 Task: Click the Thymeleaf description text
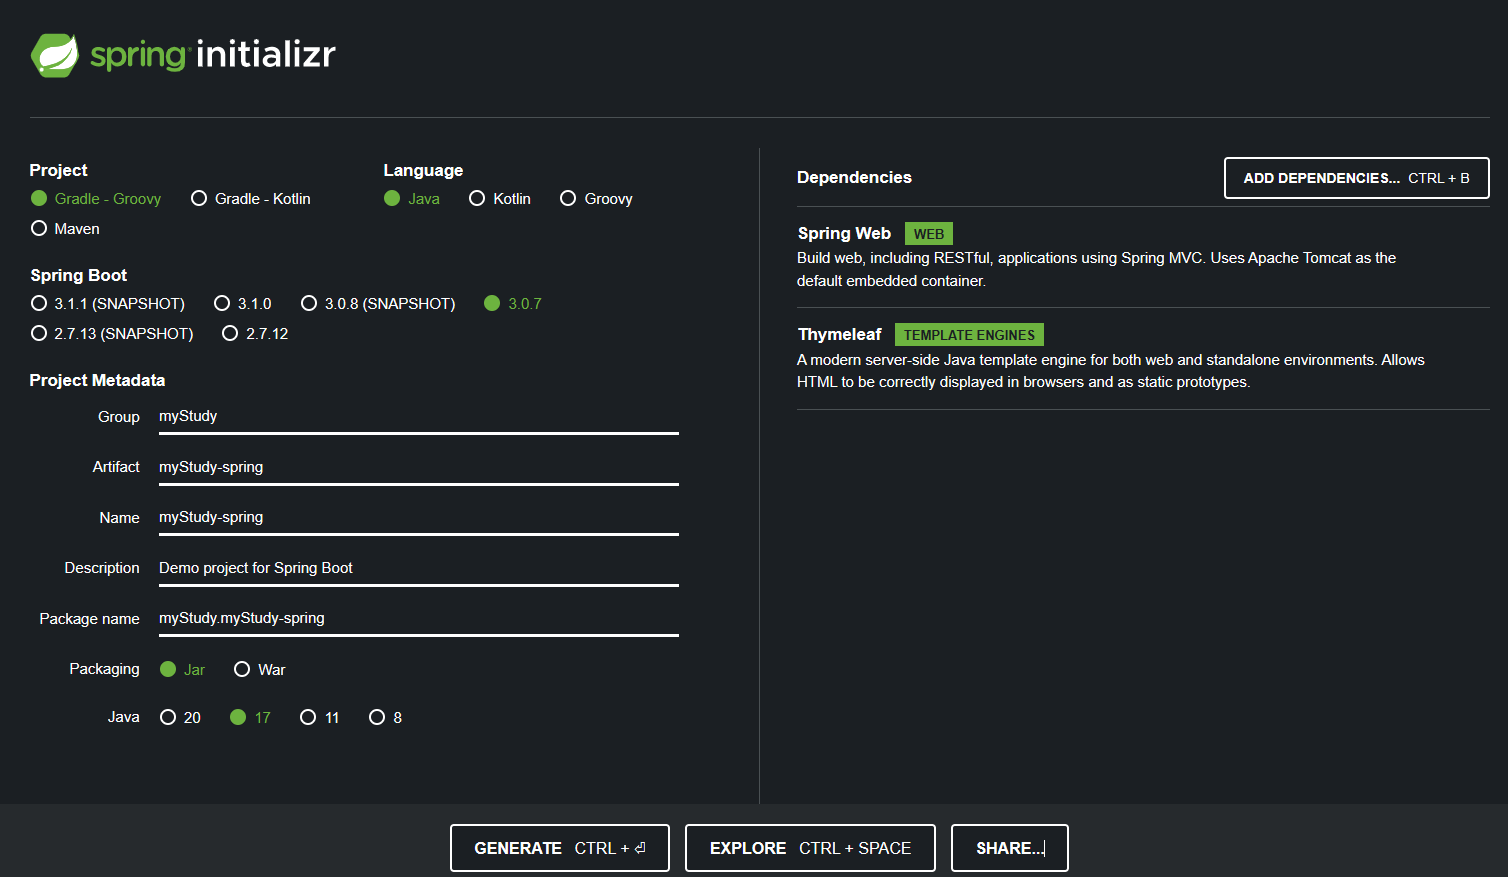[1110, 371]
